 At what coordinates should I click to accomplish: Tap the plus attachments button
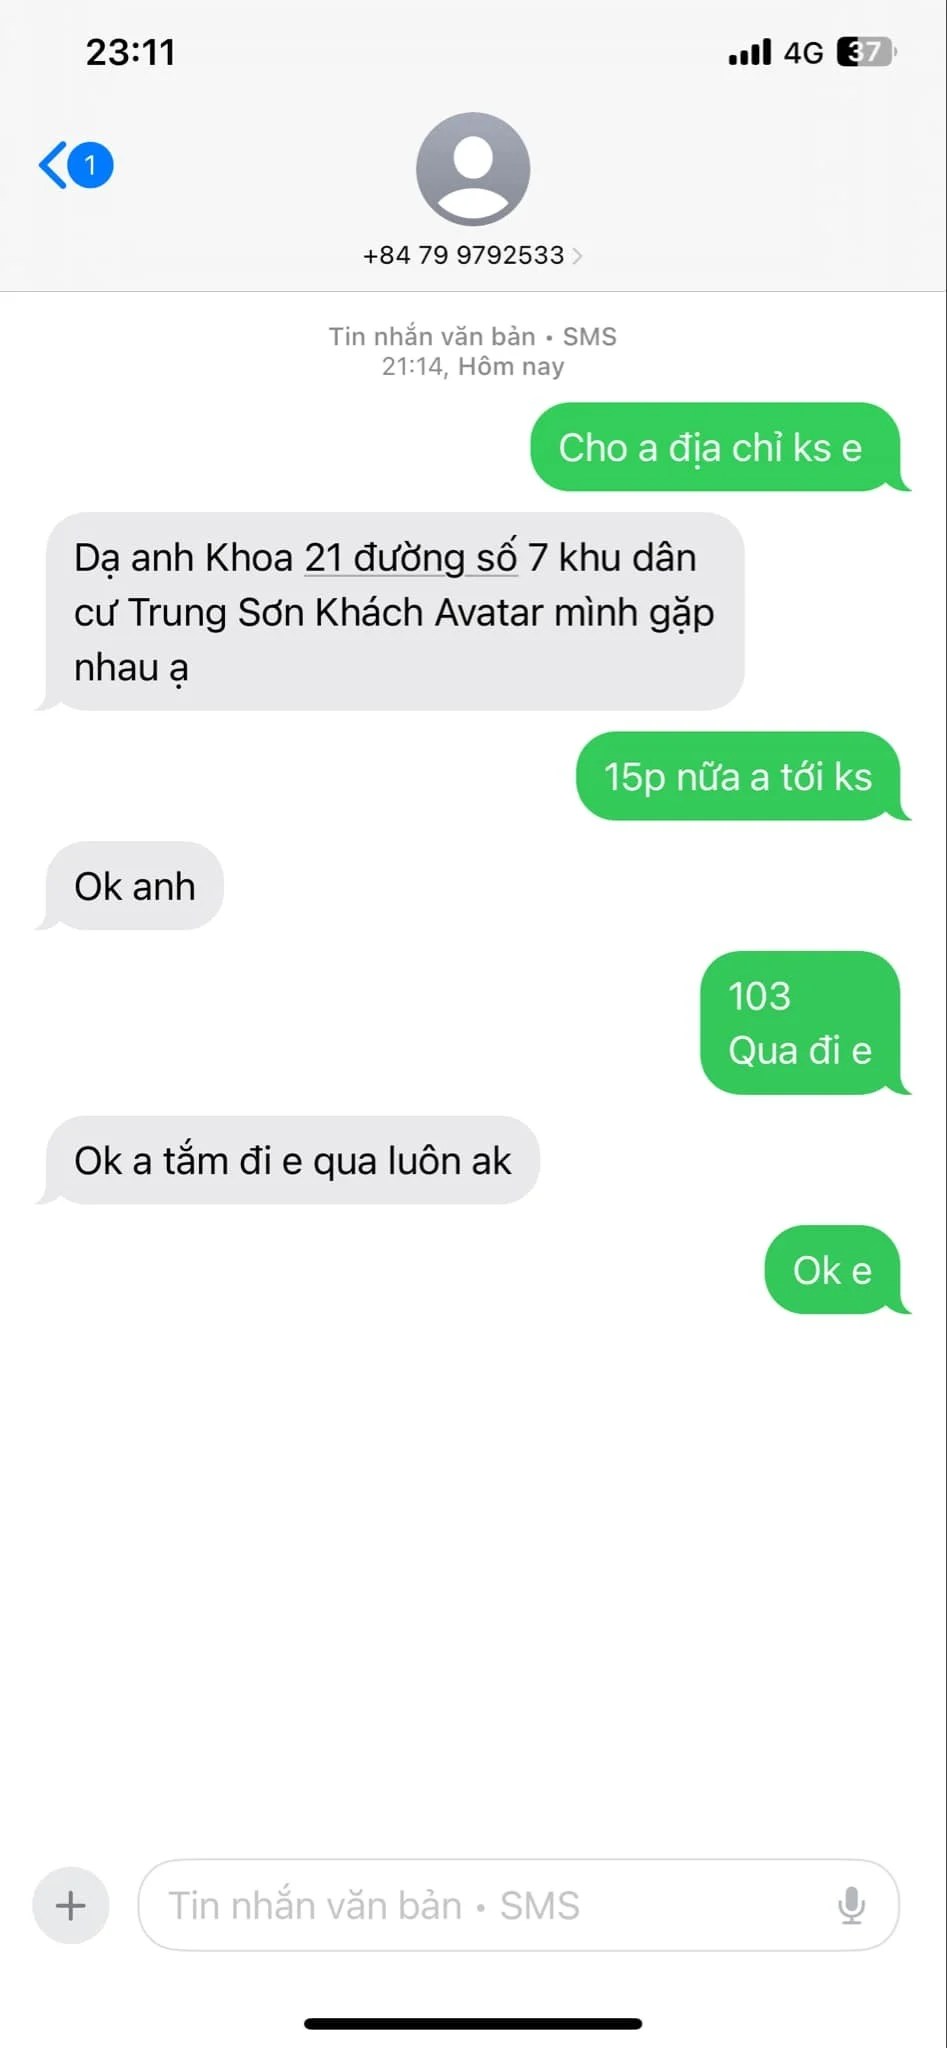click(71, 1905)
